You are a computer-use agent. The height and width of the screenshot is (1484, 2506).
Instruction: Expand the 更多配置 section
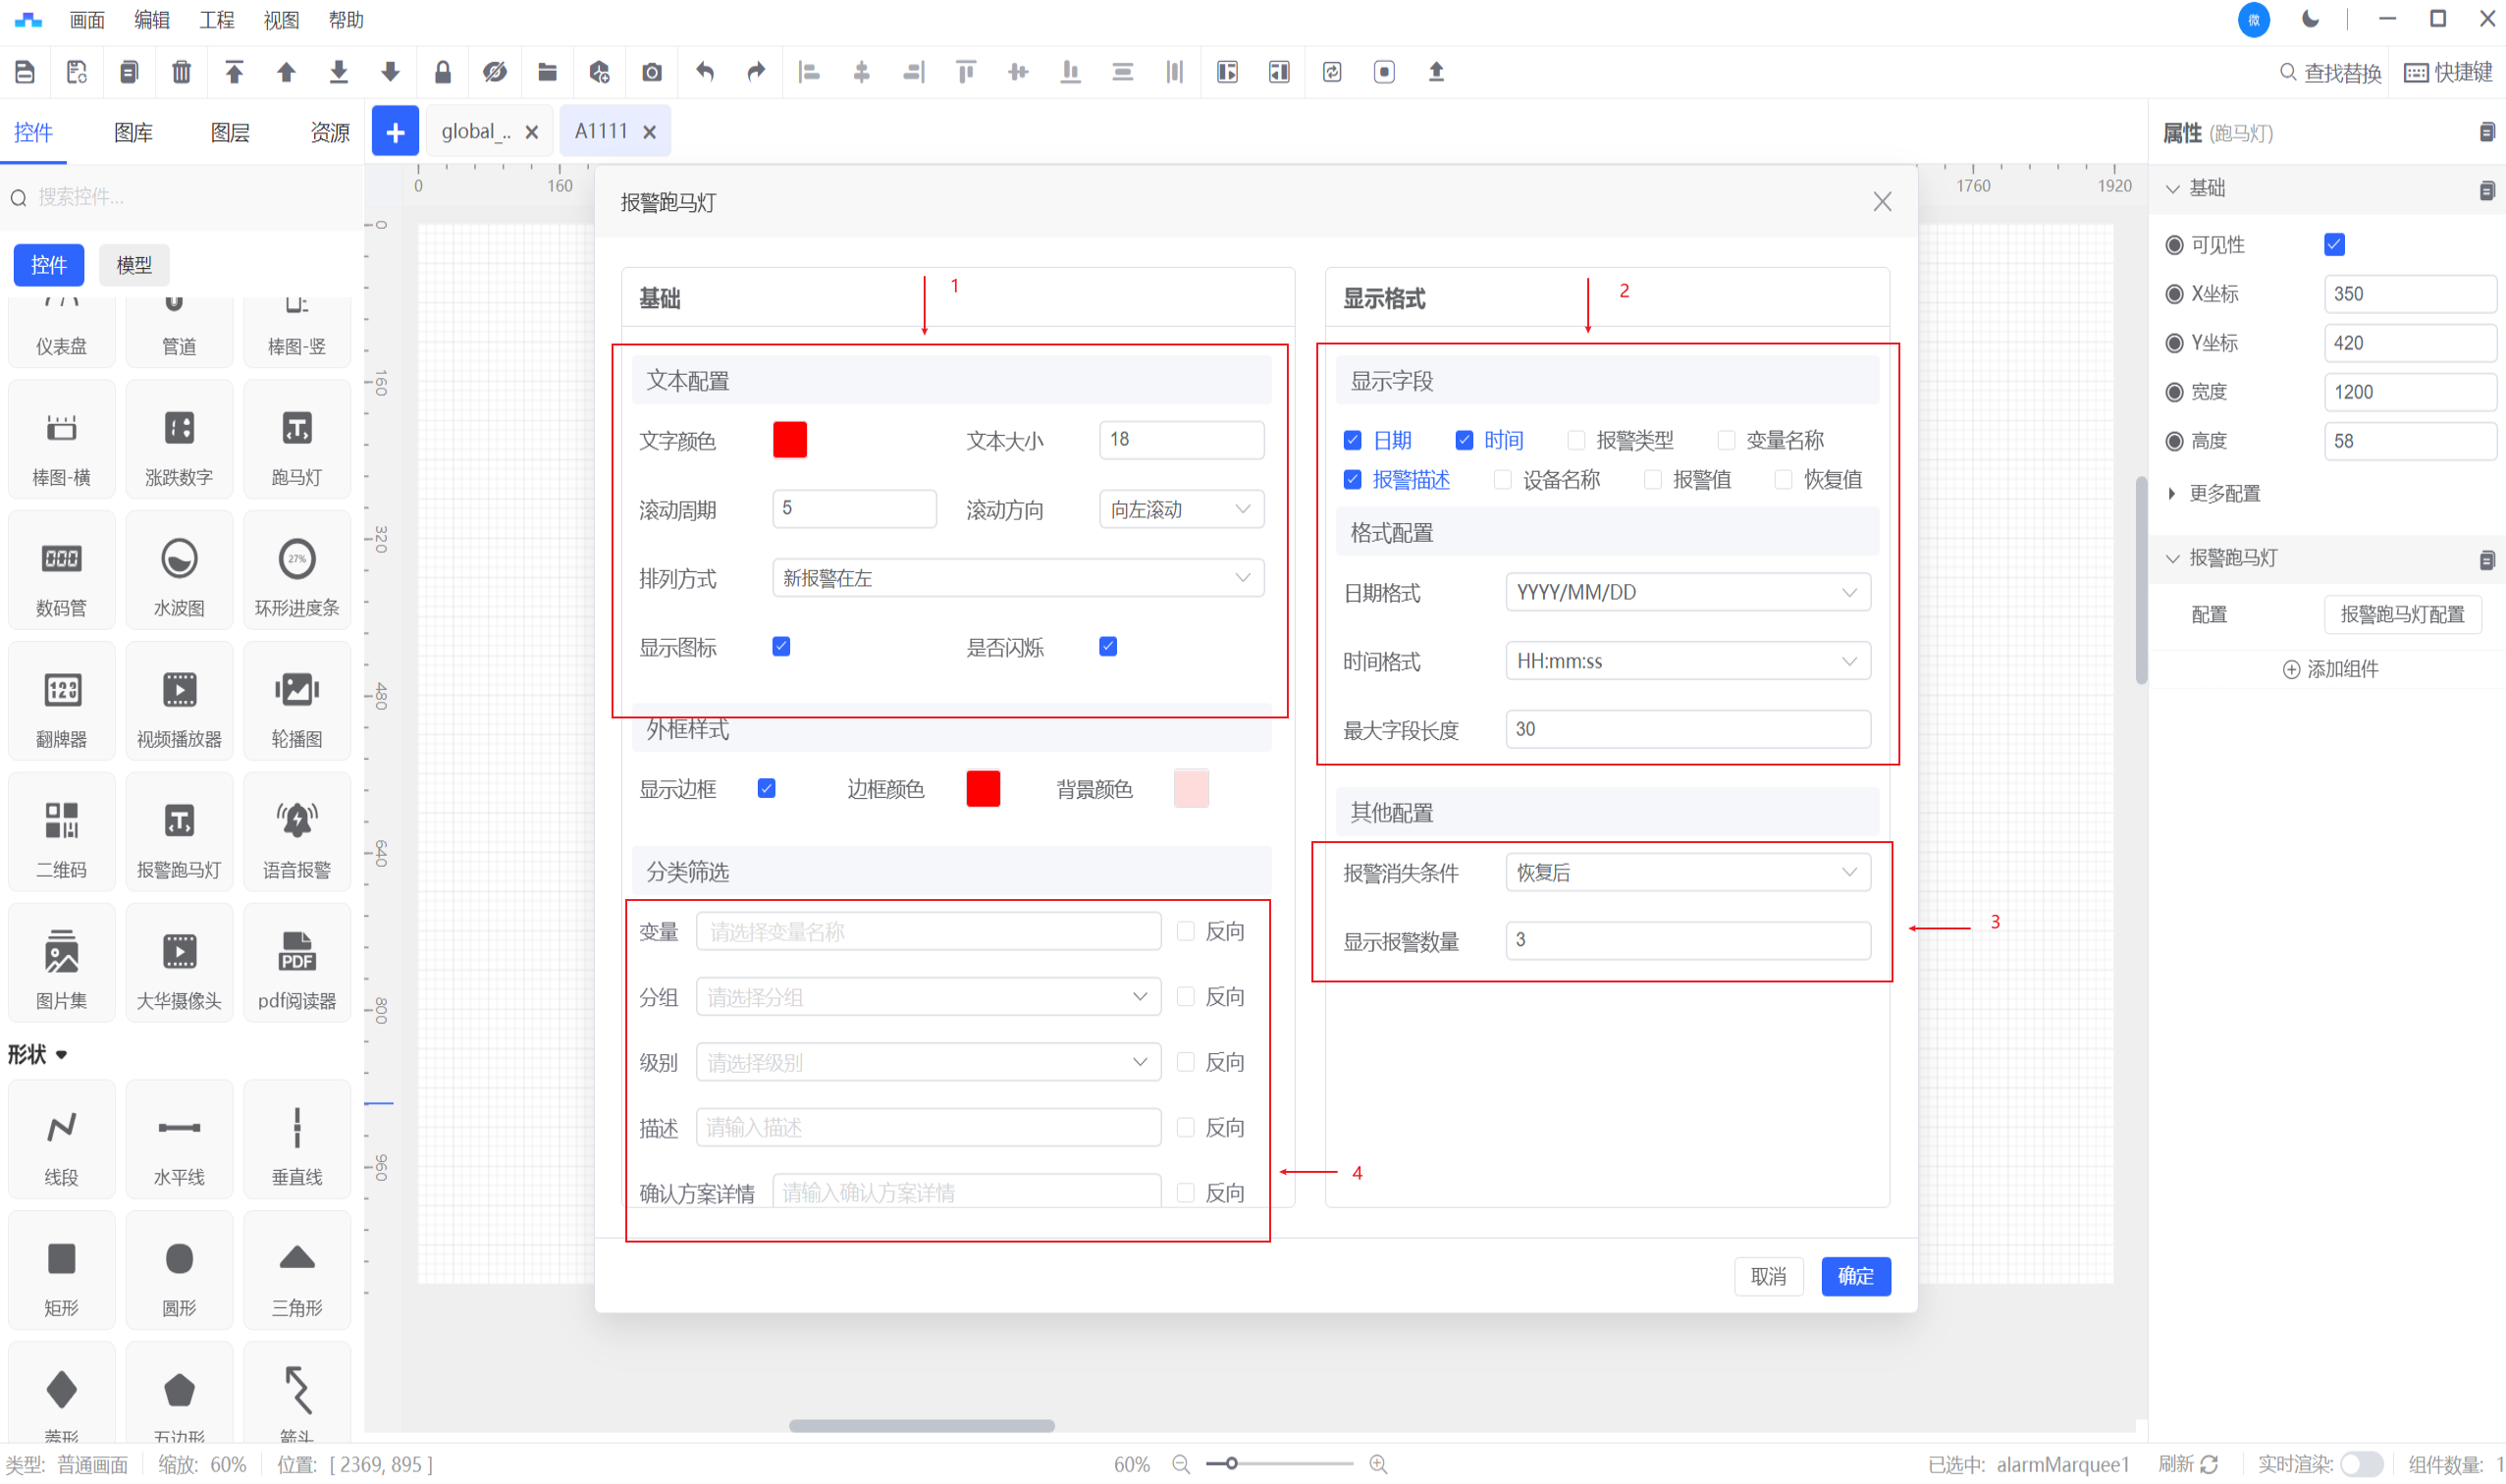coord(2223,493)
